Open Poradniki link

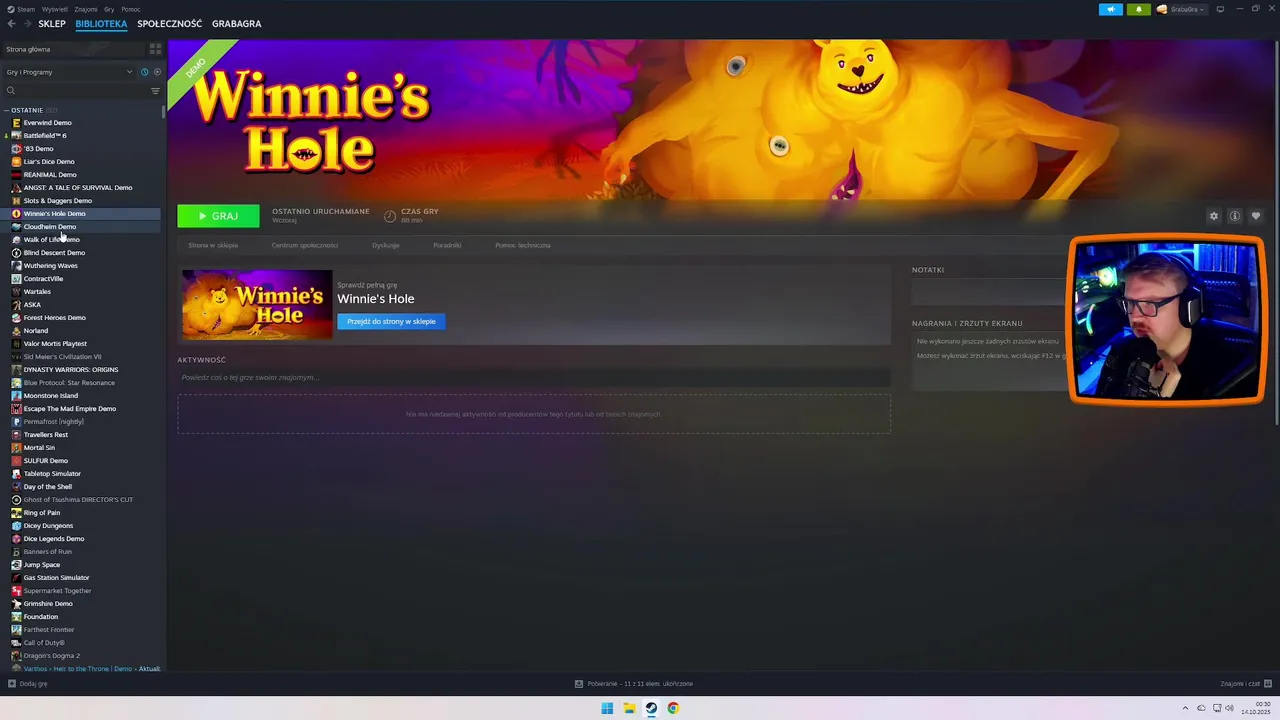tap(447, 245)
